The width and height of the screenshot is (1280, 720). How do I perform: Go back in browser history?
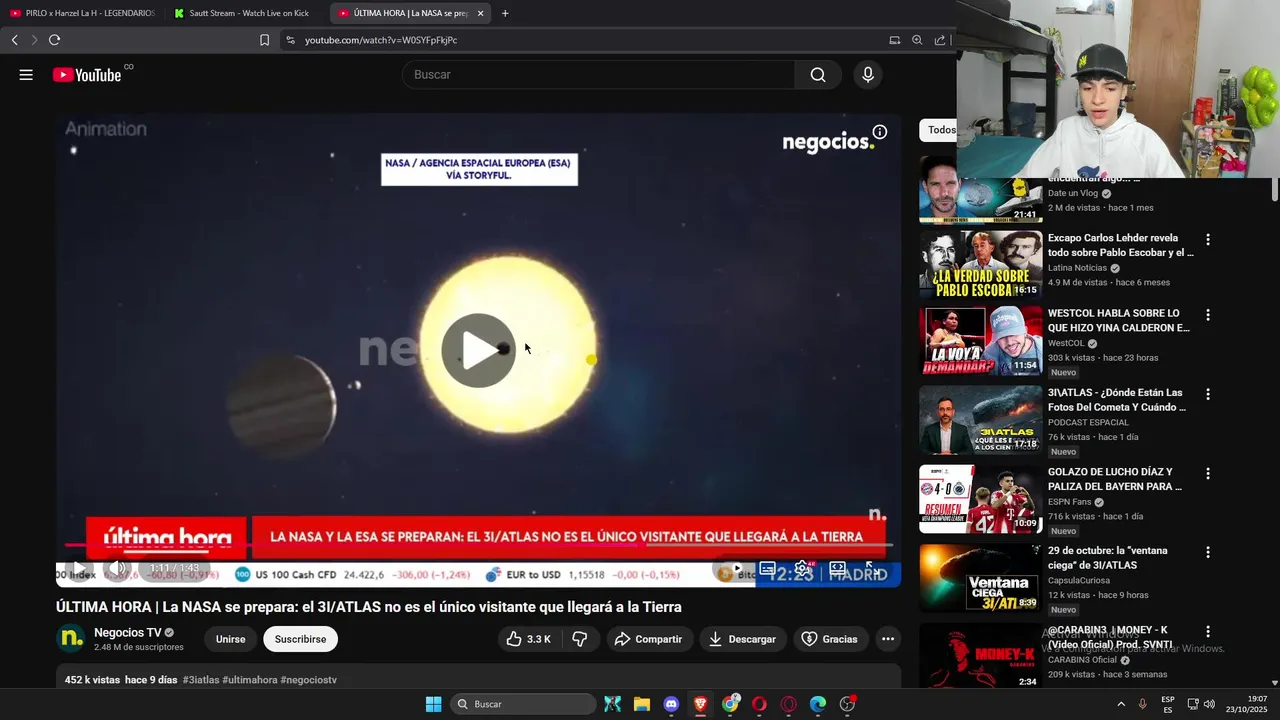point(14,40)
